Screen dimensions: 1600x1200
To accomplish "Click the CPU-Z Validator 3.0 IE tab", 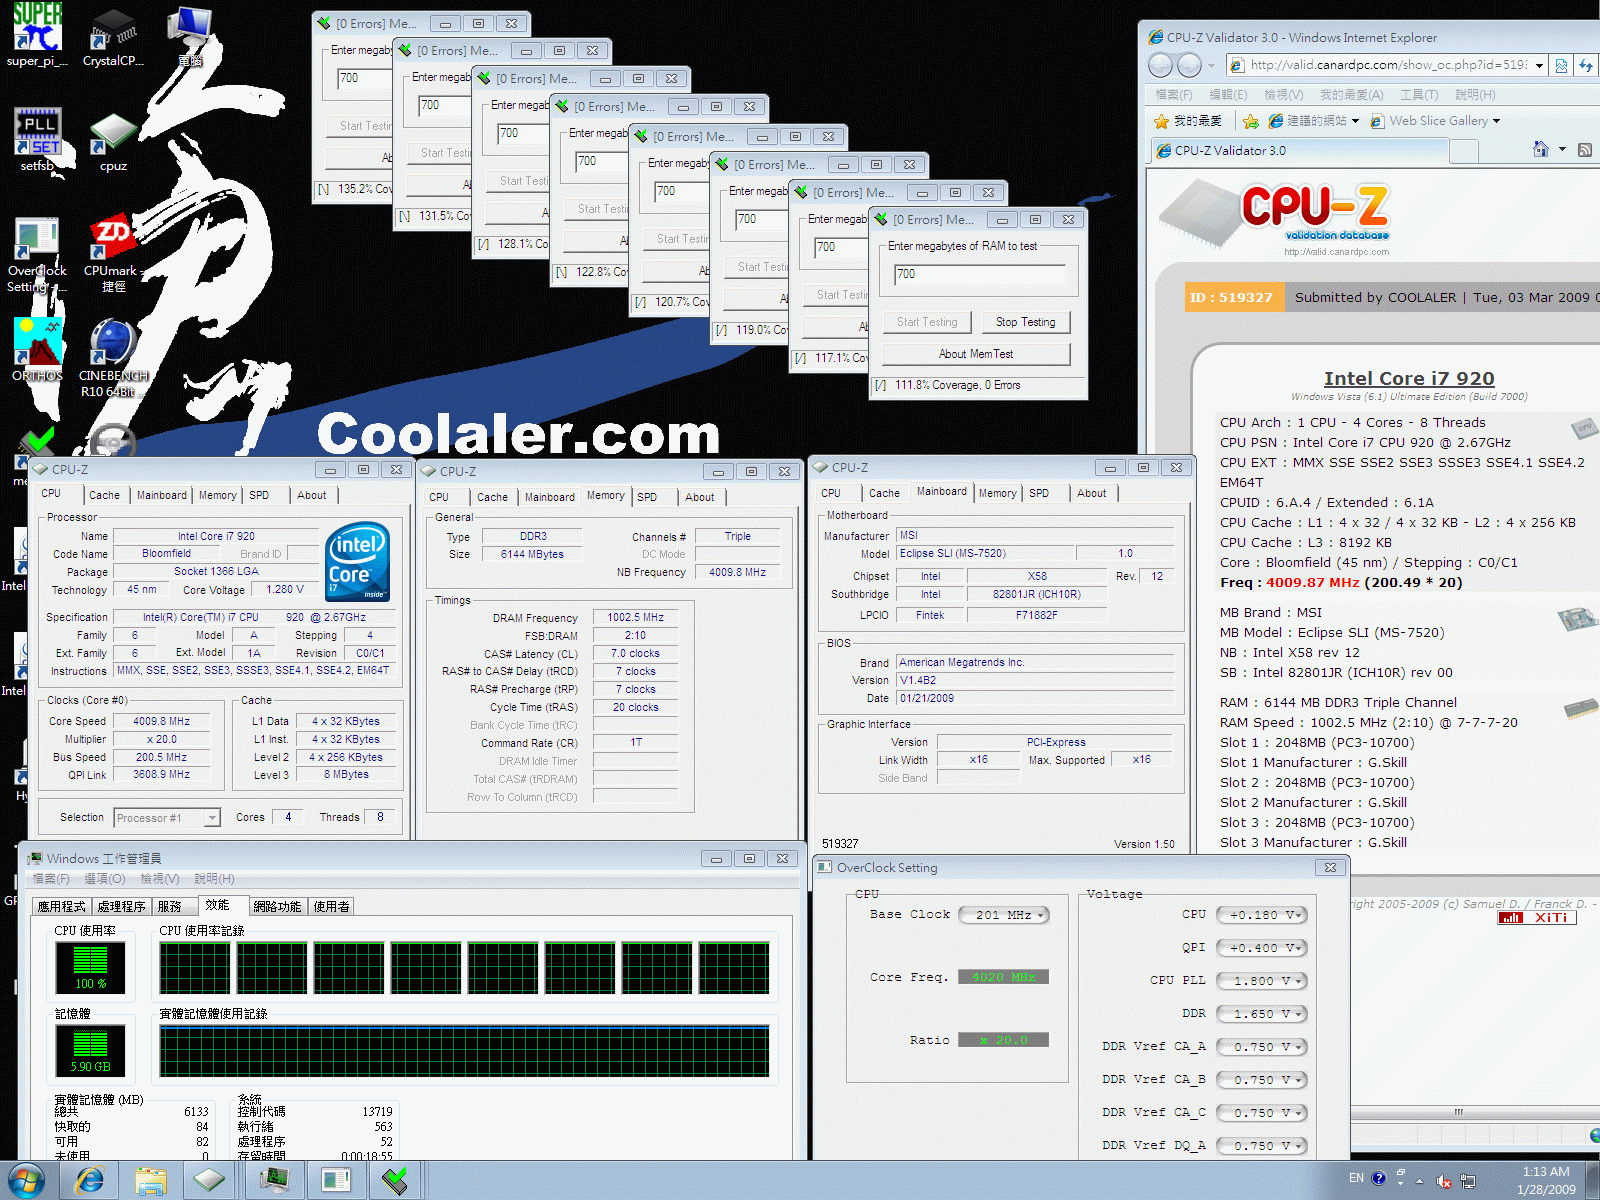I will (1298, 151).
